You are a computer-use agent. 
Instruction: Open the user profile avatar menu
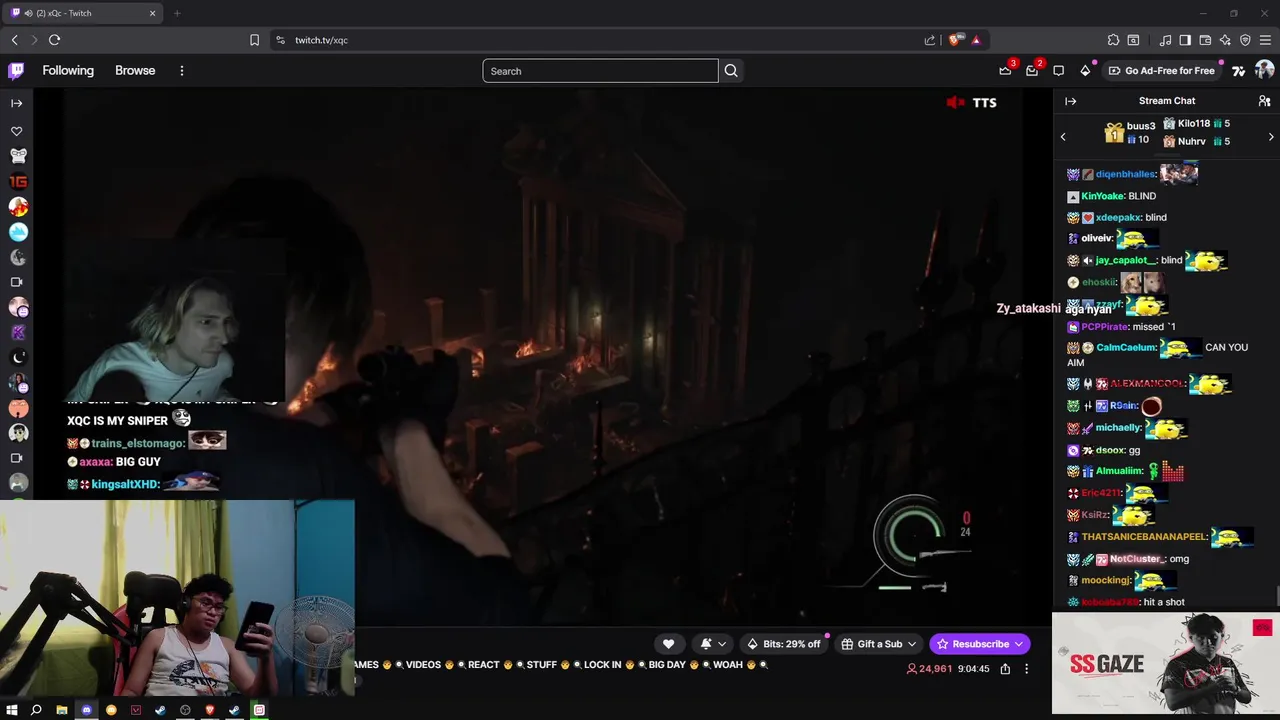coord(1265,70)
